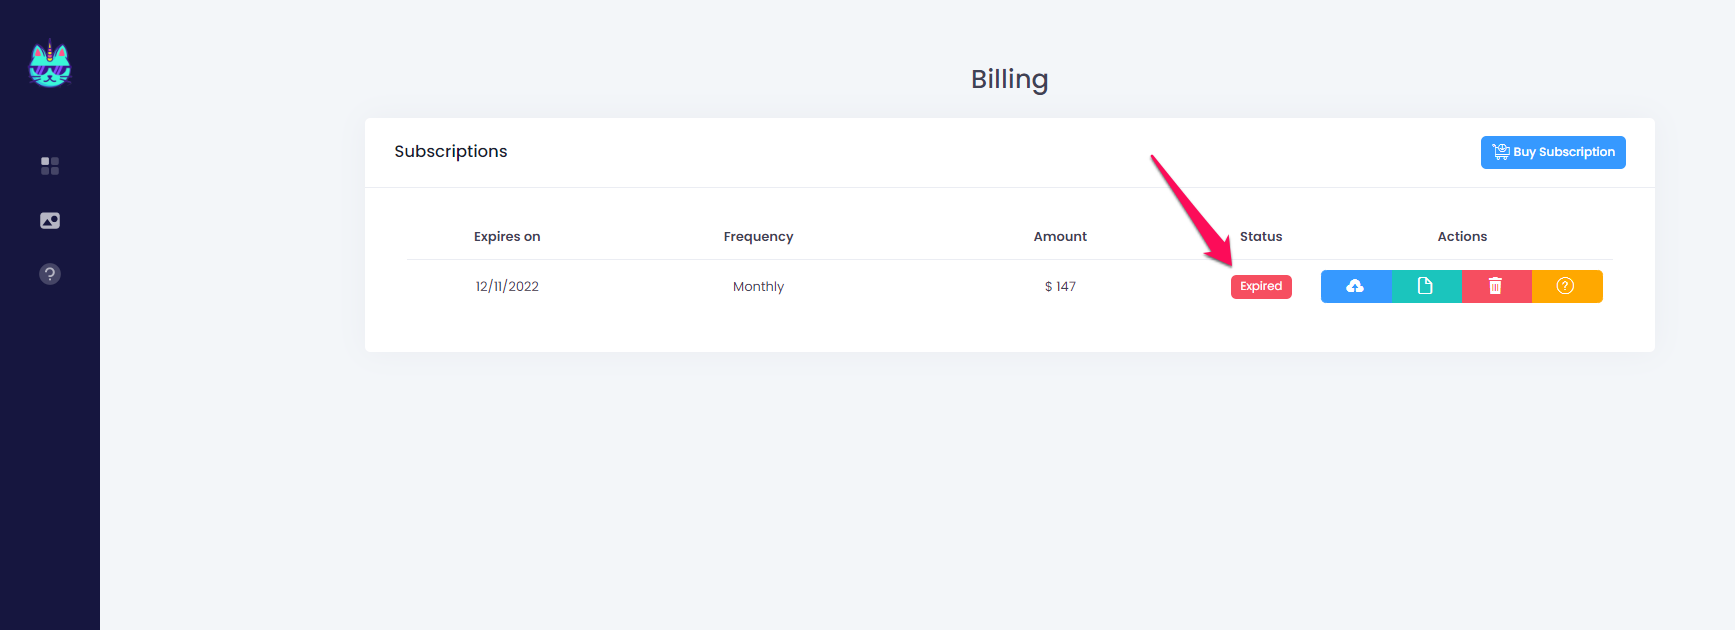
Task: Click the red Expired status badge
Action: coord(1261,286)
